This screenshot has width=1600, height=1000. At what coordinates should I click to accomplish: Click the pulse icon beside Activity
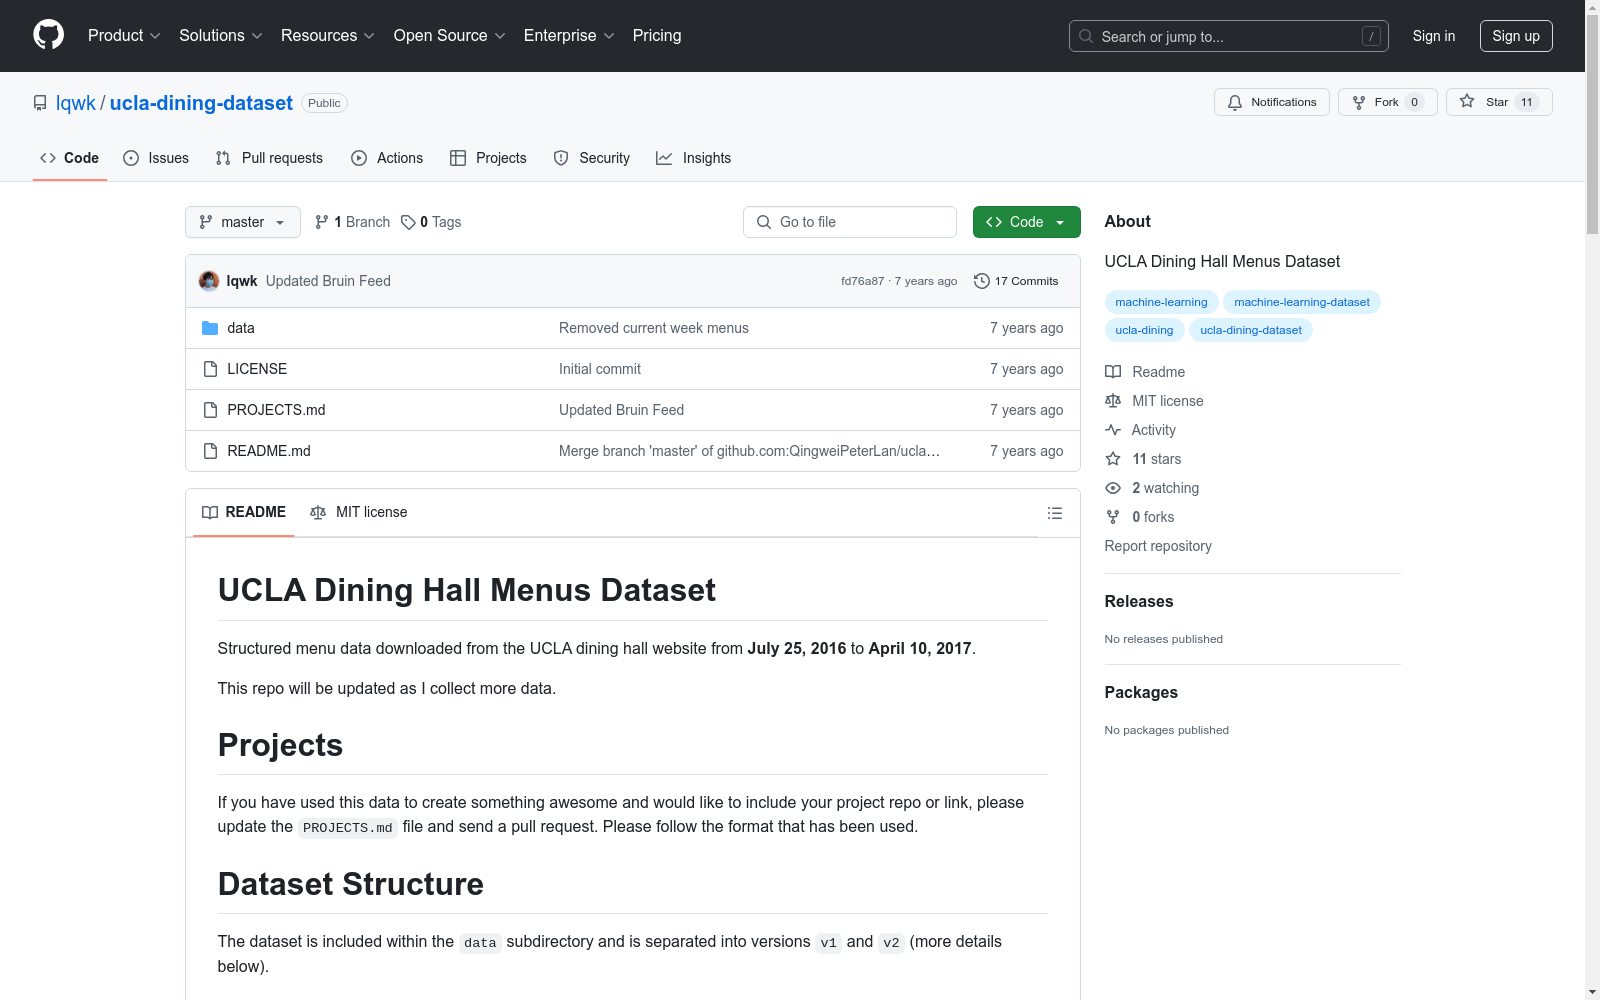click(x=1113, y=430)
